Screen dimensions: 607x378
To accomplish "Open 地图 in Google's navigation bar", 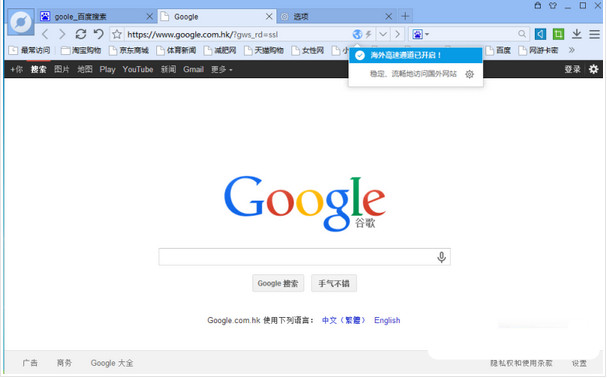I will tap(85, 69).
